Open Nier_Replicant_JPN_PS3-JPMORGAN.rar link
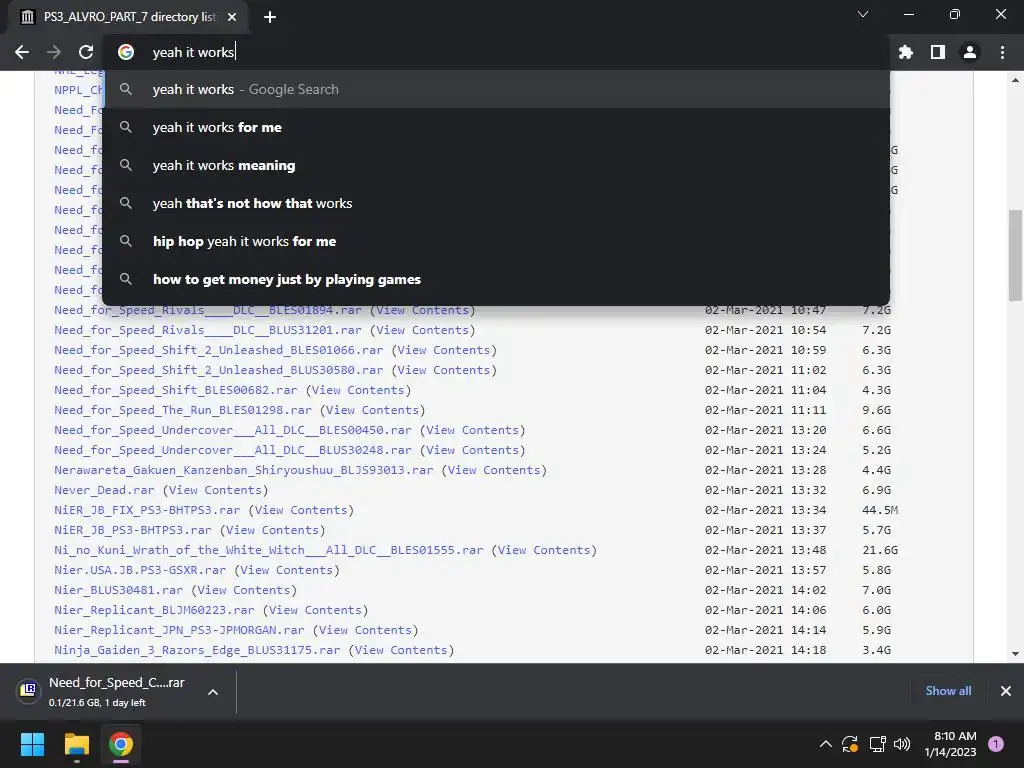Viewport: 1024px width, 768px height. pos(179,630)
